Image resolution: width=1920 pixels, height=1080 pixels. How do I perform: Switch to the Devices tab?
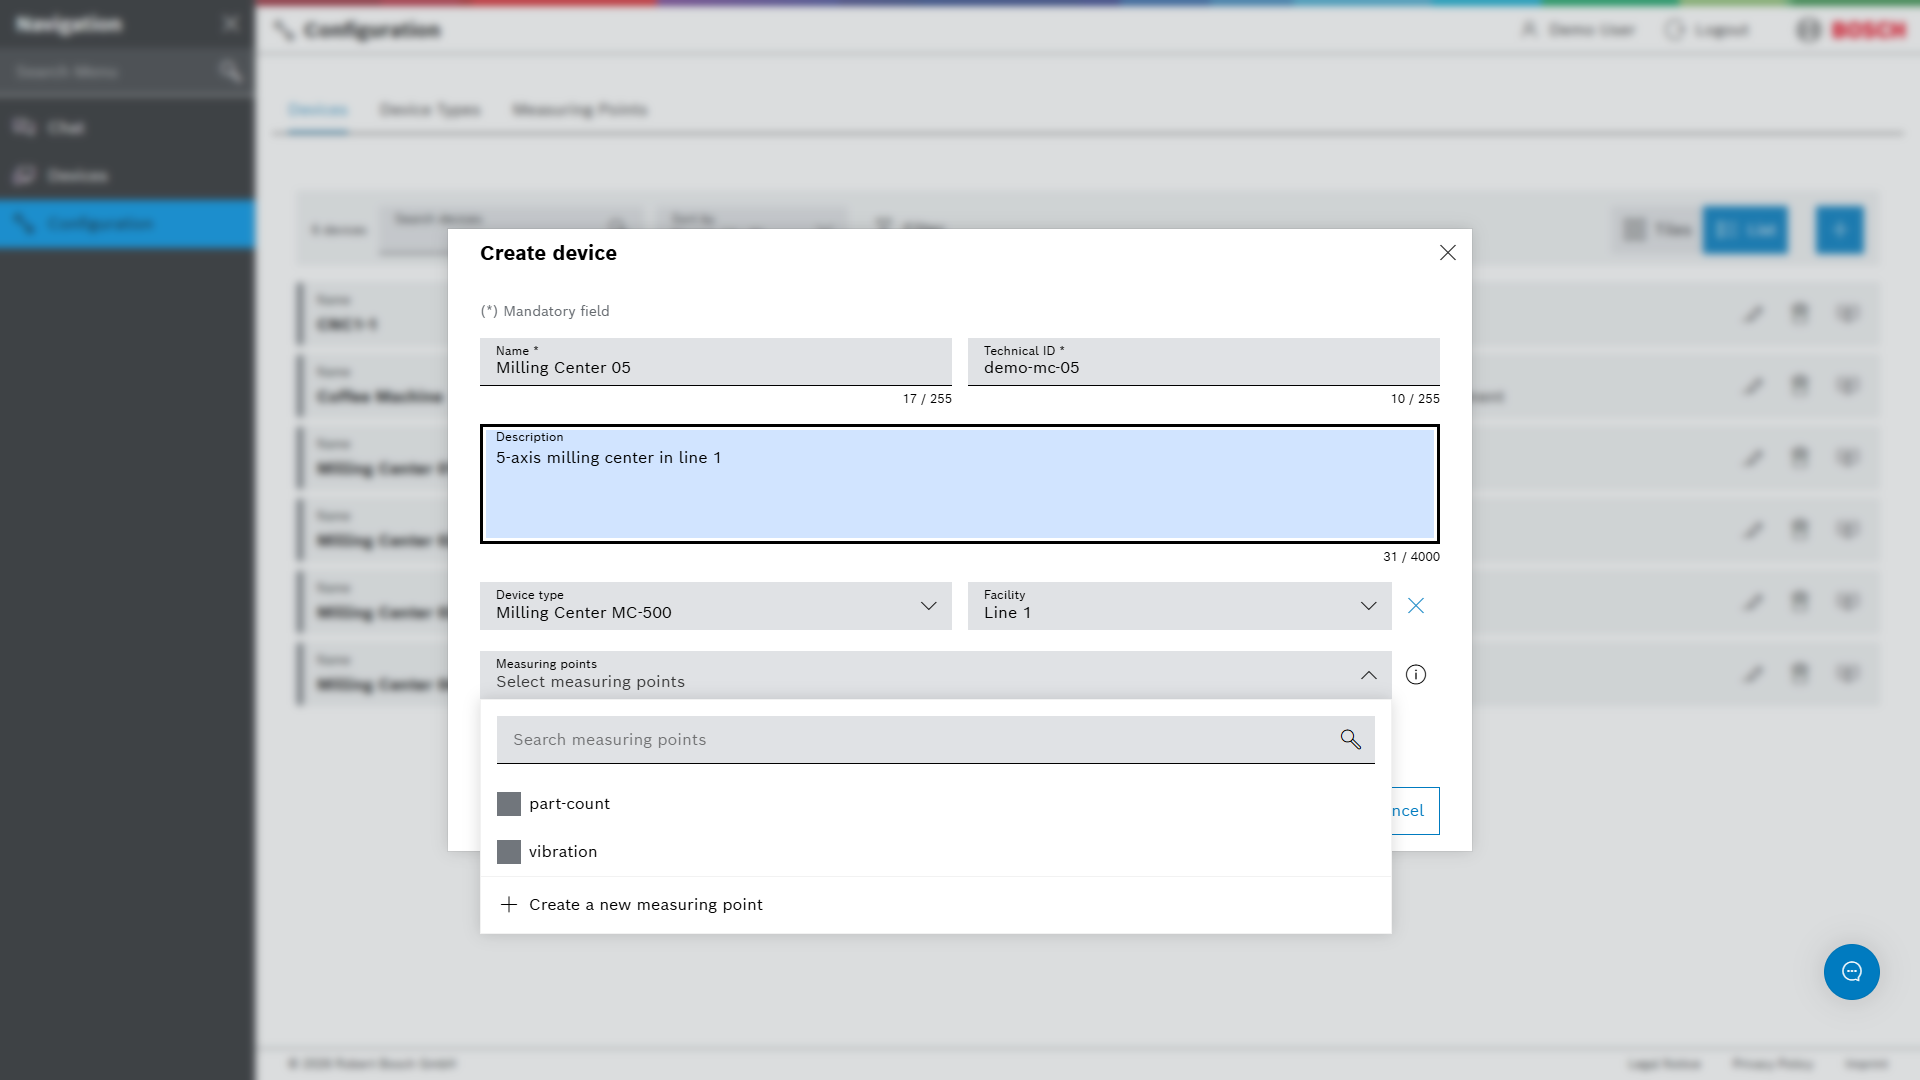pyautogui.click(x=318, y=110)
